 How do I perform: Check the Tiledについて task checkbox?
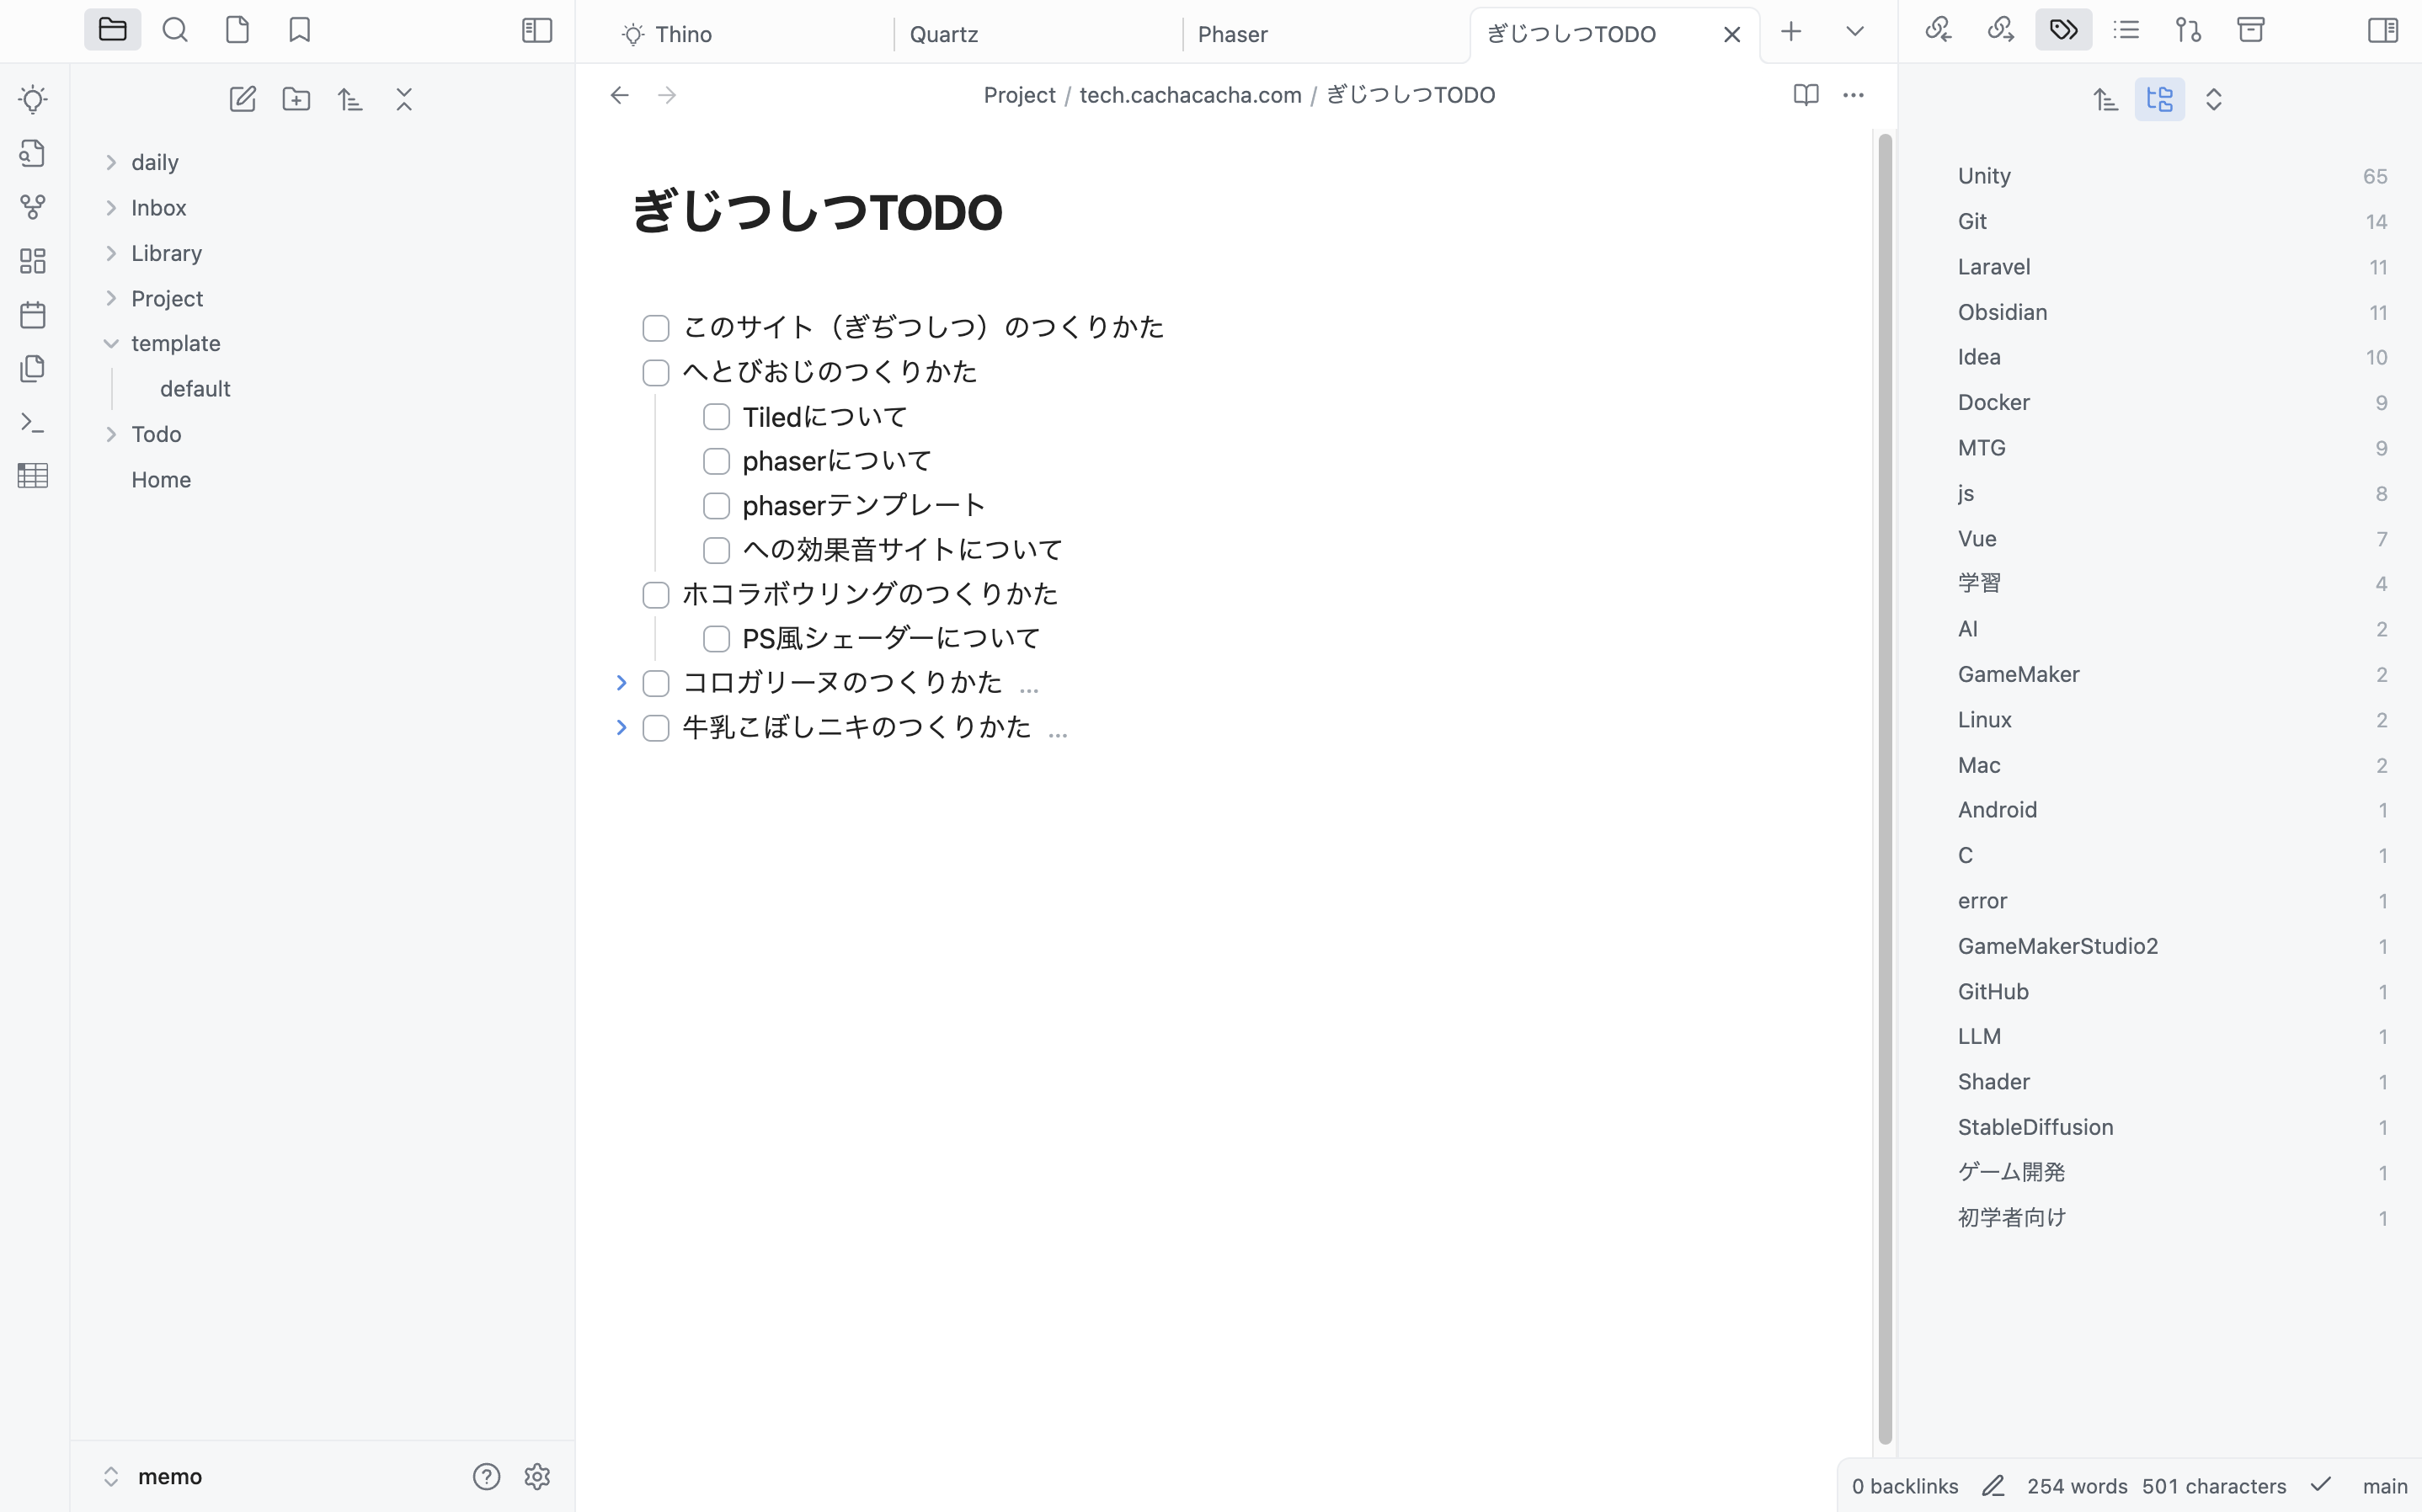[x=716, y=417]
